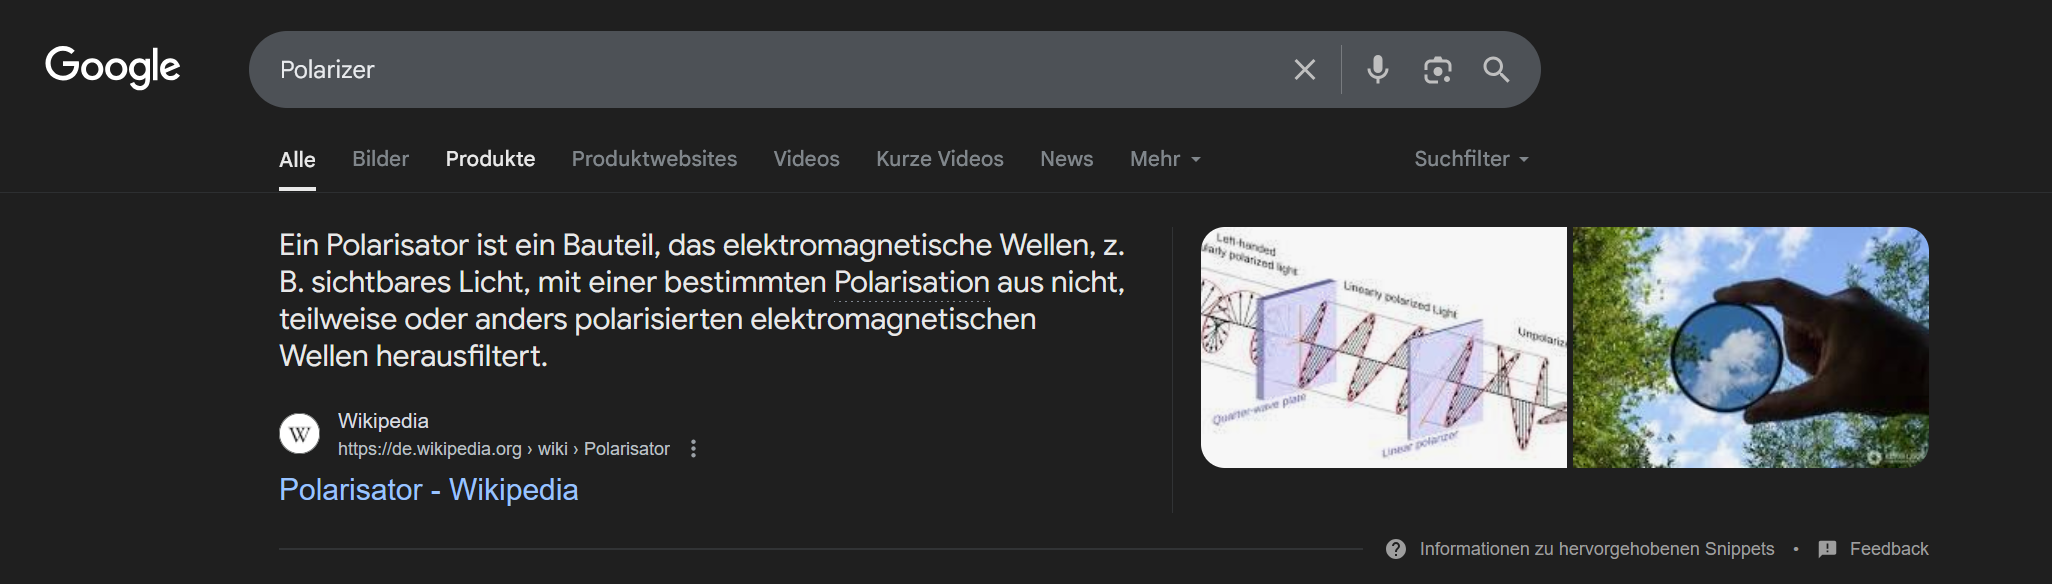Submit search using the magnifying glass icon
Image resolution: width=2052 pixels, height=584 pixels.
pyautogui.click(x=1496, y=69)
